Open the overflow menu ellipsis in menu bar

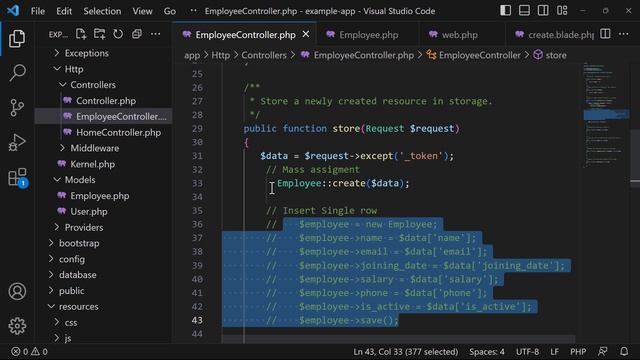[193, 11]
